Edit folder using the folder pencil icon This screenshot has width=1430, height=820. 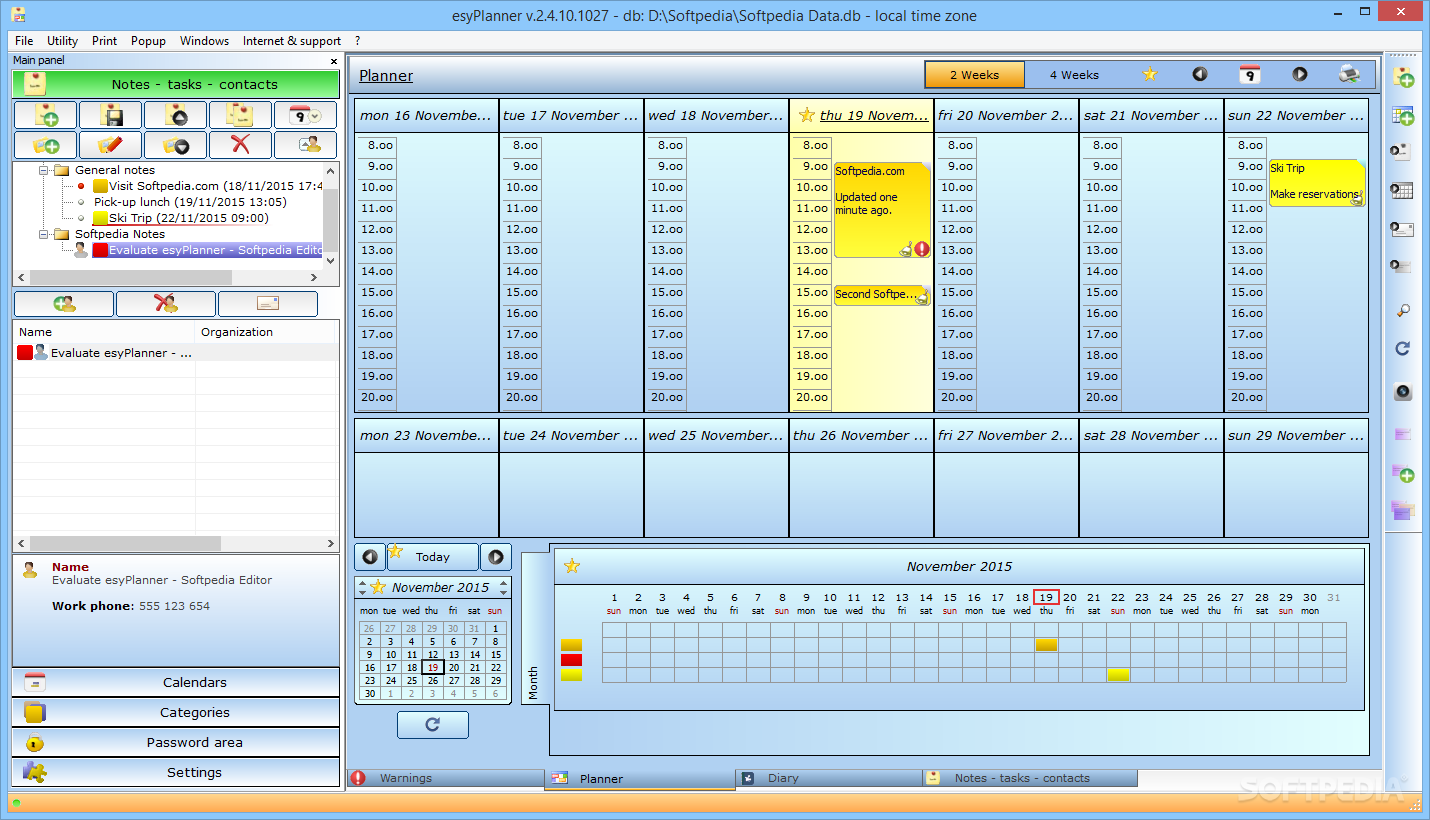[110, 145]
